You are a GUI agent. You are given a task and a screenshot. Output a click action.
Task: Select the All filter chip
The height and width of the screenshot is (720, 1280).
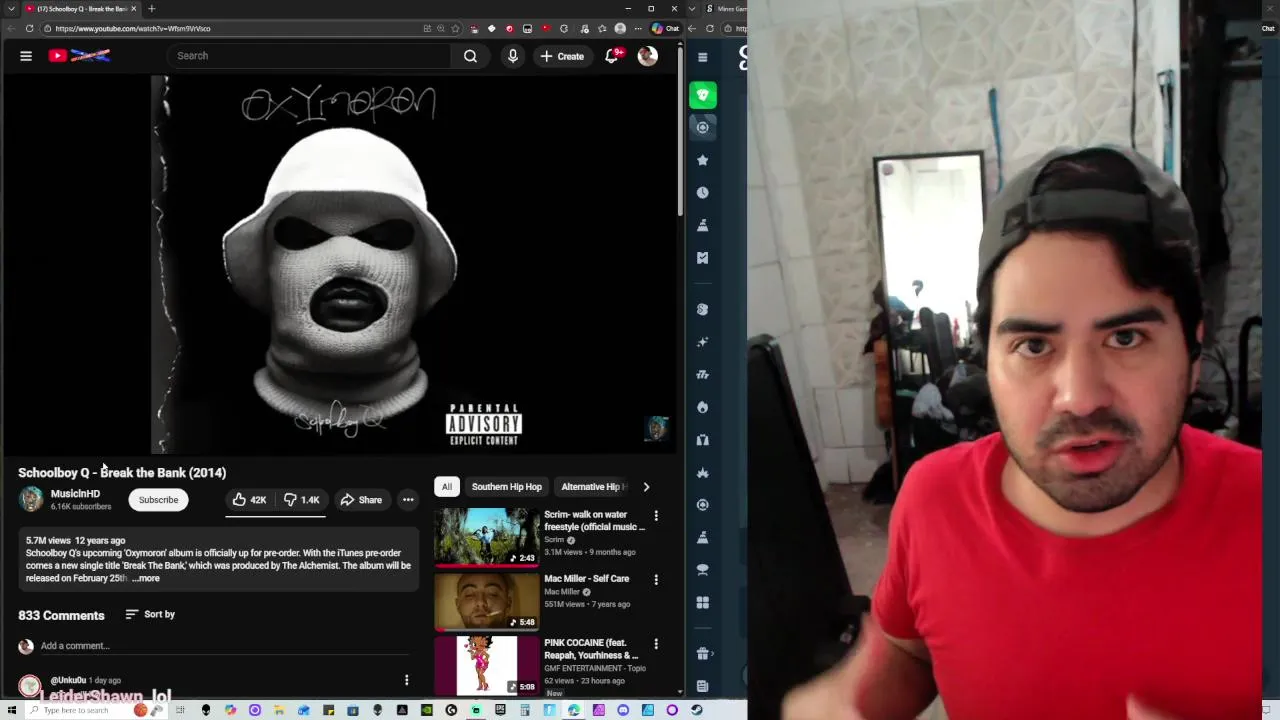tap(447, 487)
